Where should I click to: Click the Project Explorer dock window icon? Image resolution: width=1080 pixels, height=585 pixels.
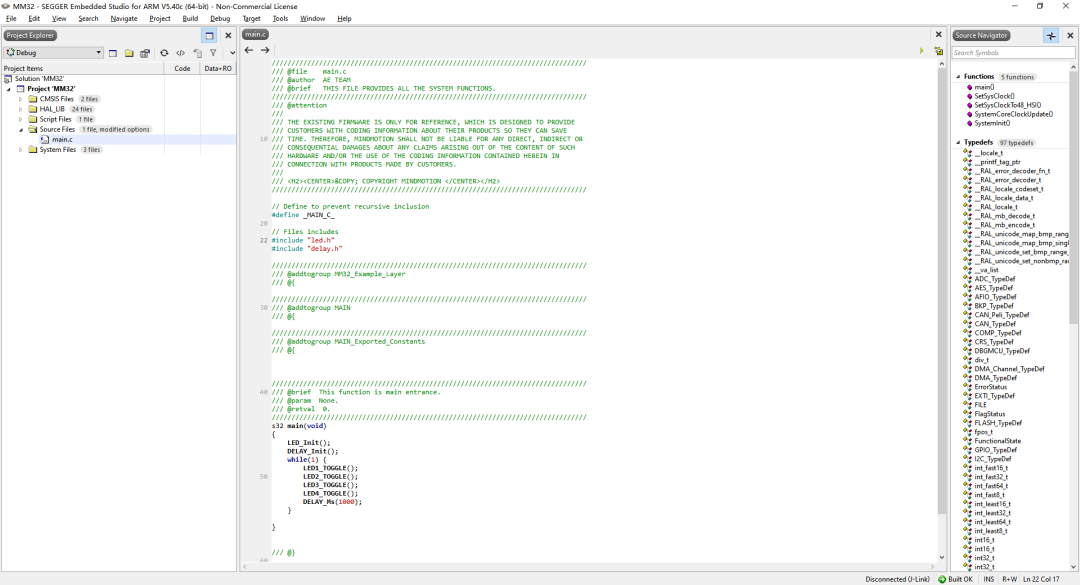209,35
